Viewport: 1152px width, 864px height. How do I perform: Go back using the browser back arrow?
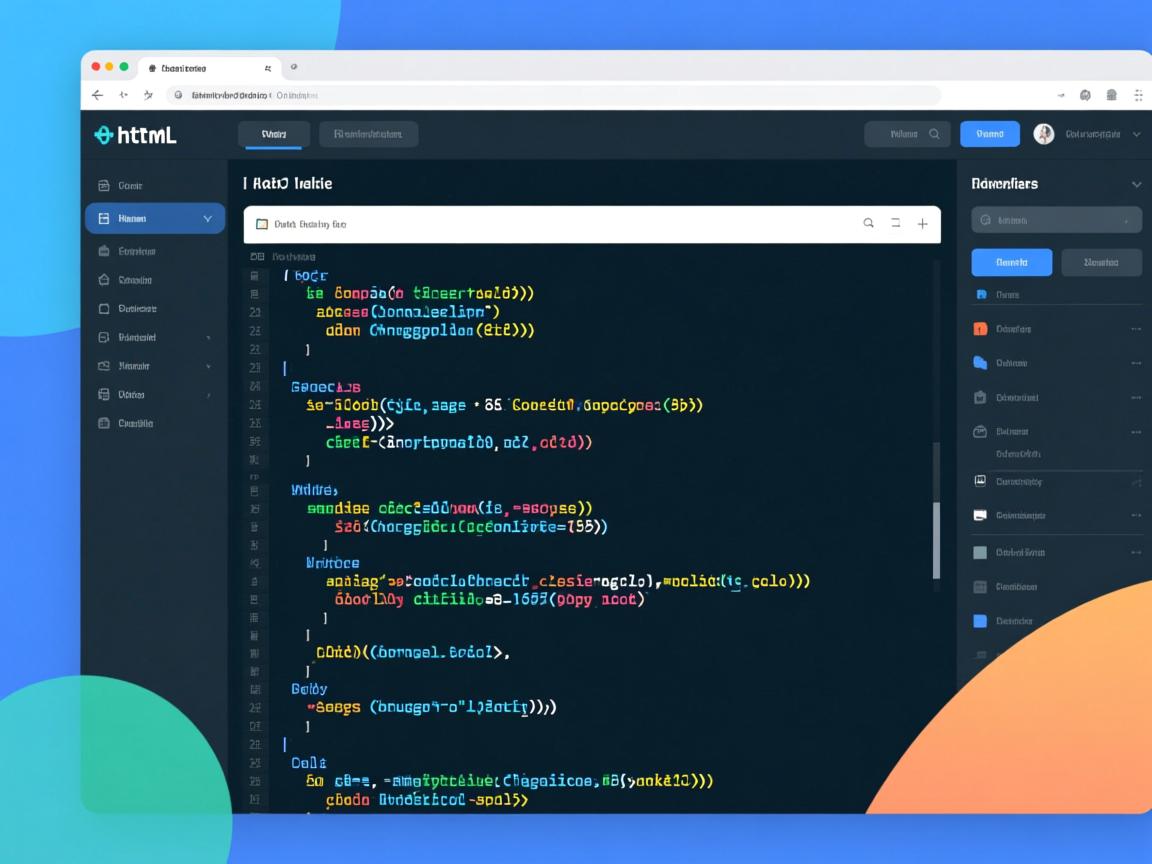pyautogui.click(x=97, y=95)
